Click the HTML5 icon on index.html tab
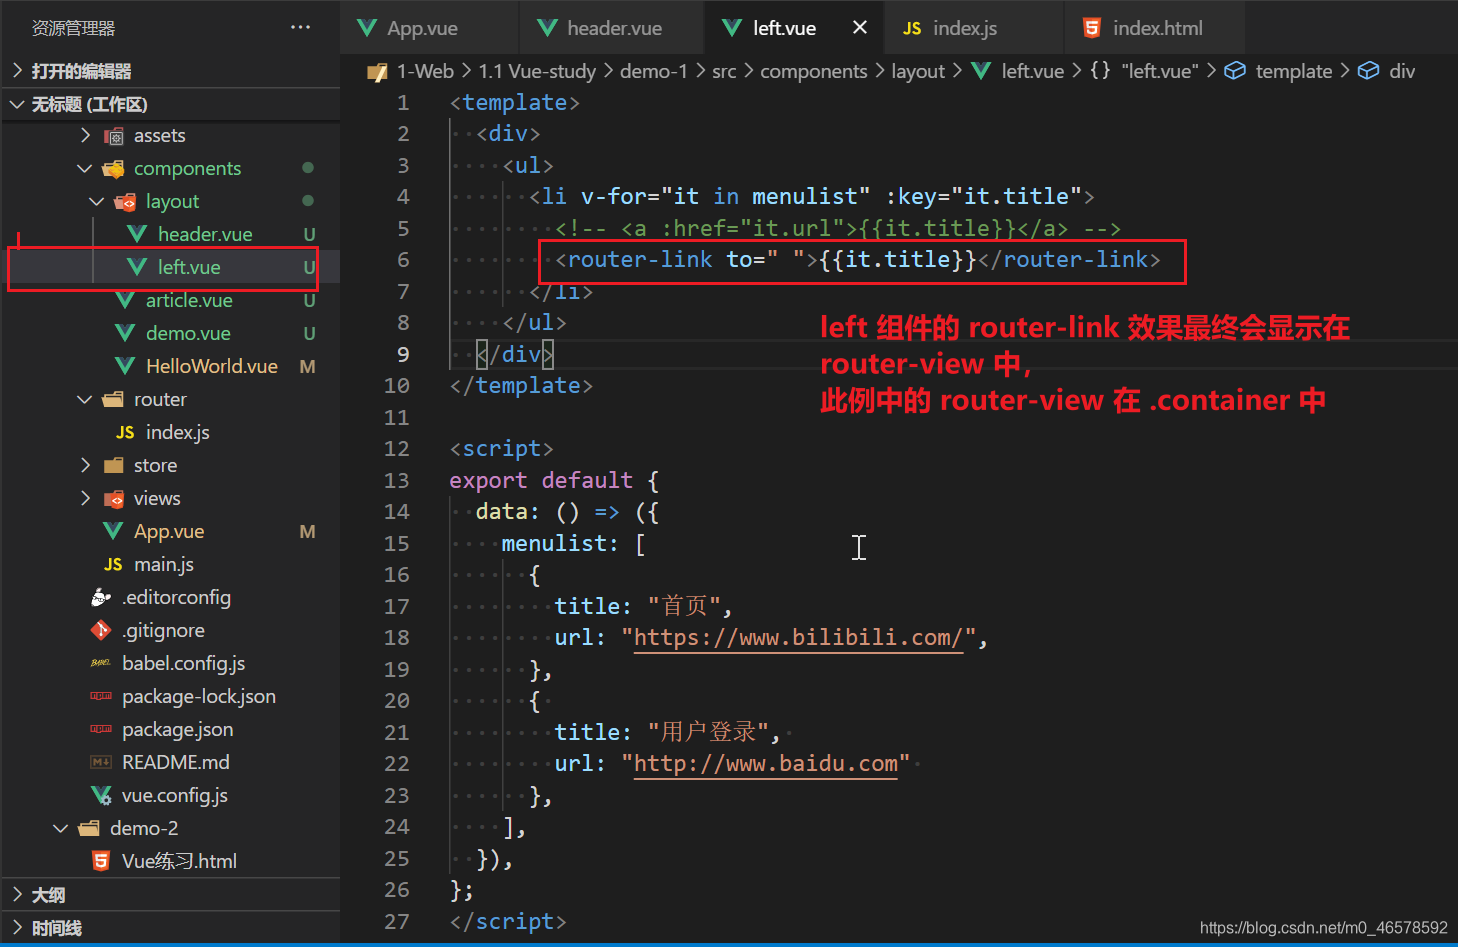Image resolution: width=1458 pixels, height=947 pixels. 1092,28
